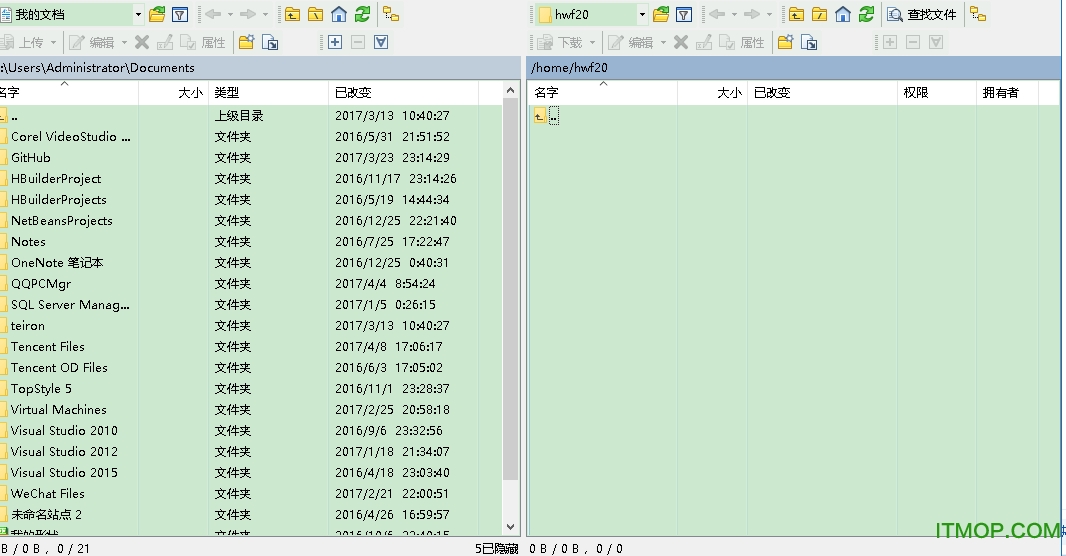Go to remote root directory
The width and height of the screenshot is (1066, 556).
tap(819, 14)
